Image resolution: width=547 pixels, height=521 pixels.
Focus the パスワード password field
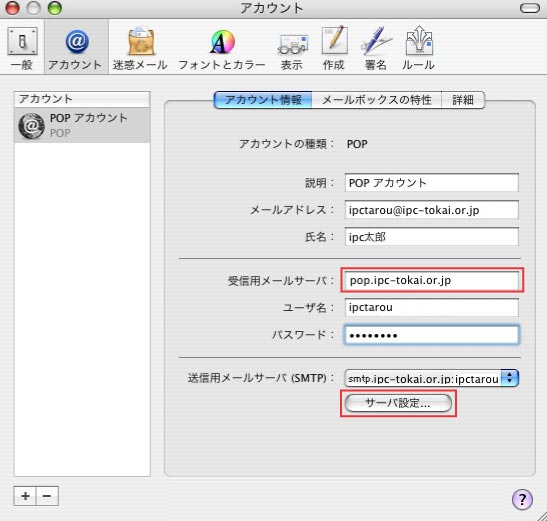pos(432,335)
